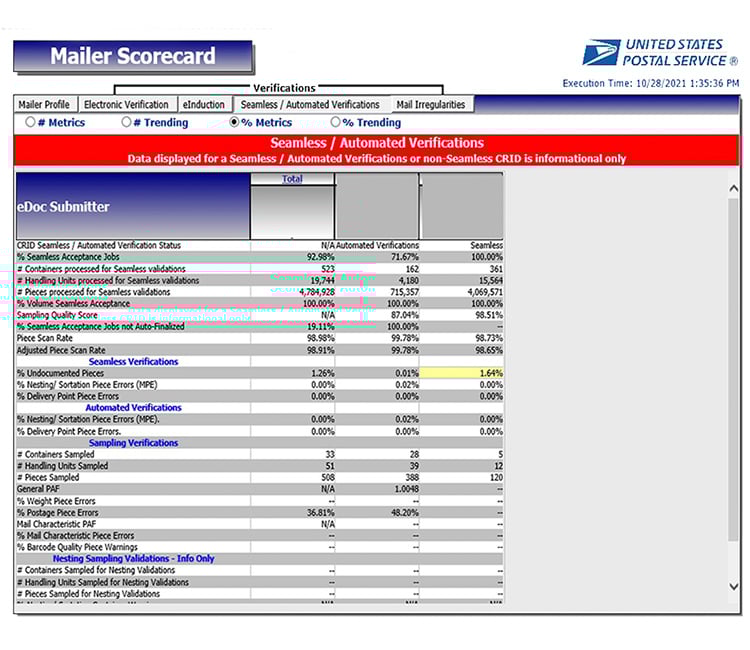The height and width of the screenshot is (650, 750).
Task: Click the Sampling Verifications section header
Action: (x=133, y=443)
